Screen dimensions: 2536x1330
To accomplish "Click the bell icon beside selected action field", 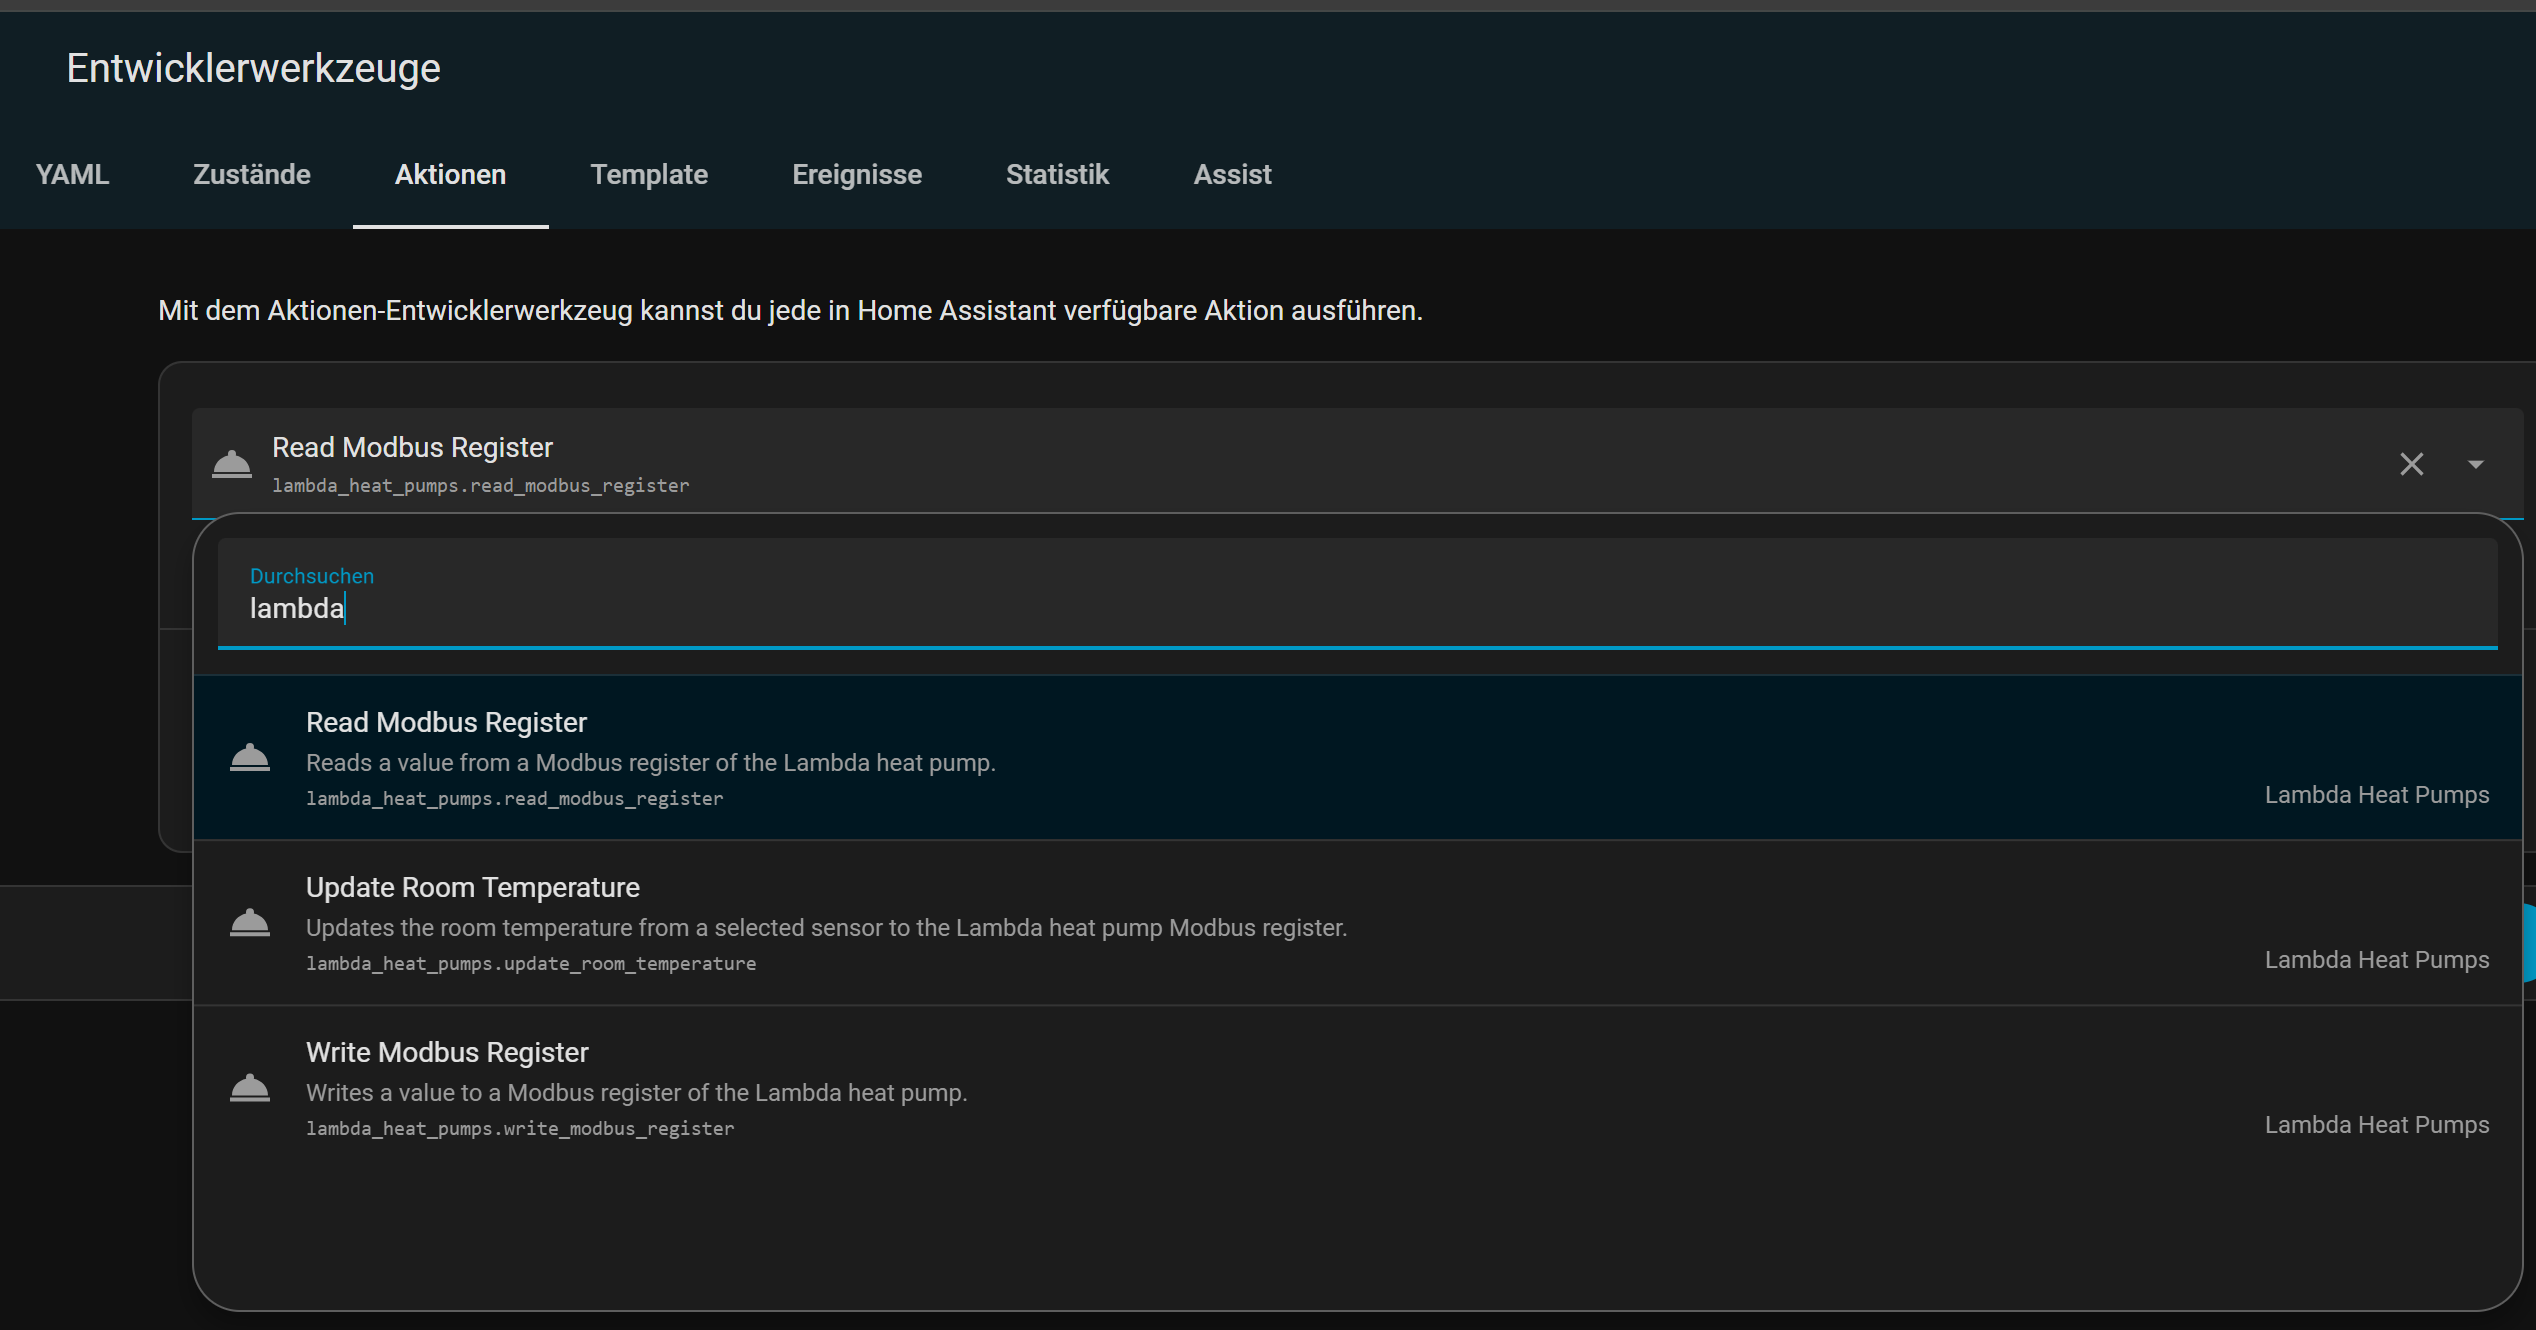I will (x=232, y=464).
